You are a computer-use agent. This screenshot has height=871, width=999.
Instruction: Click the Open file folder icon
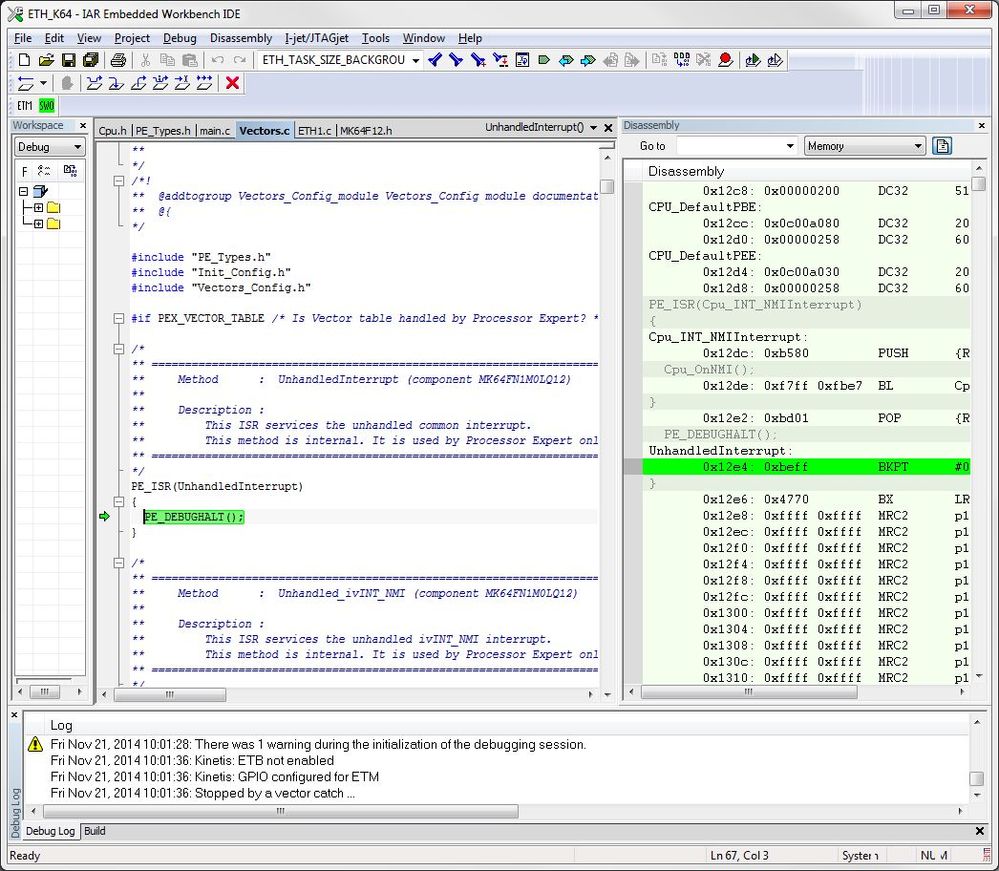click(x=46, y=61)
